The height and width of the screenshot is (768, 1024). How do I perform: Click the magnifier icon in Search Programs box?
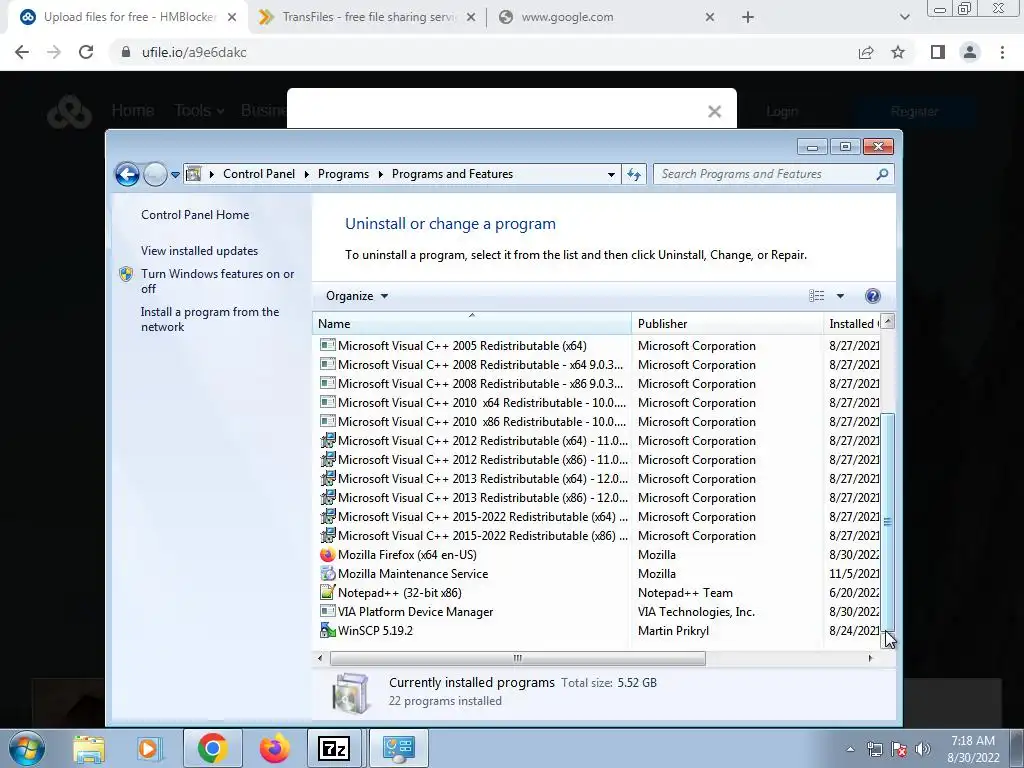[x=882, y=174]
